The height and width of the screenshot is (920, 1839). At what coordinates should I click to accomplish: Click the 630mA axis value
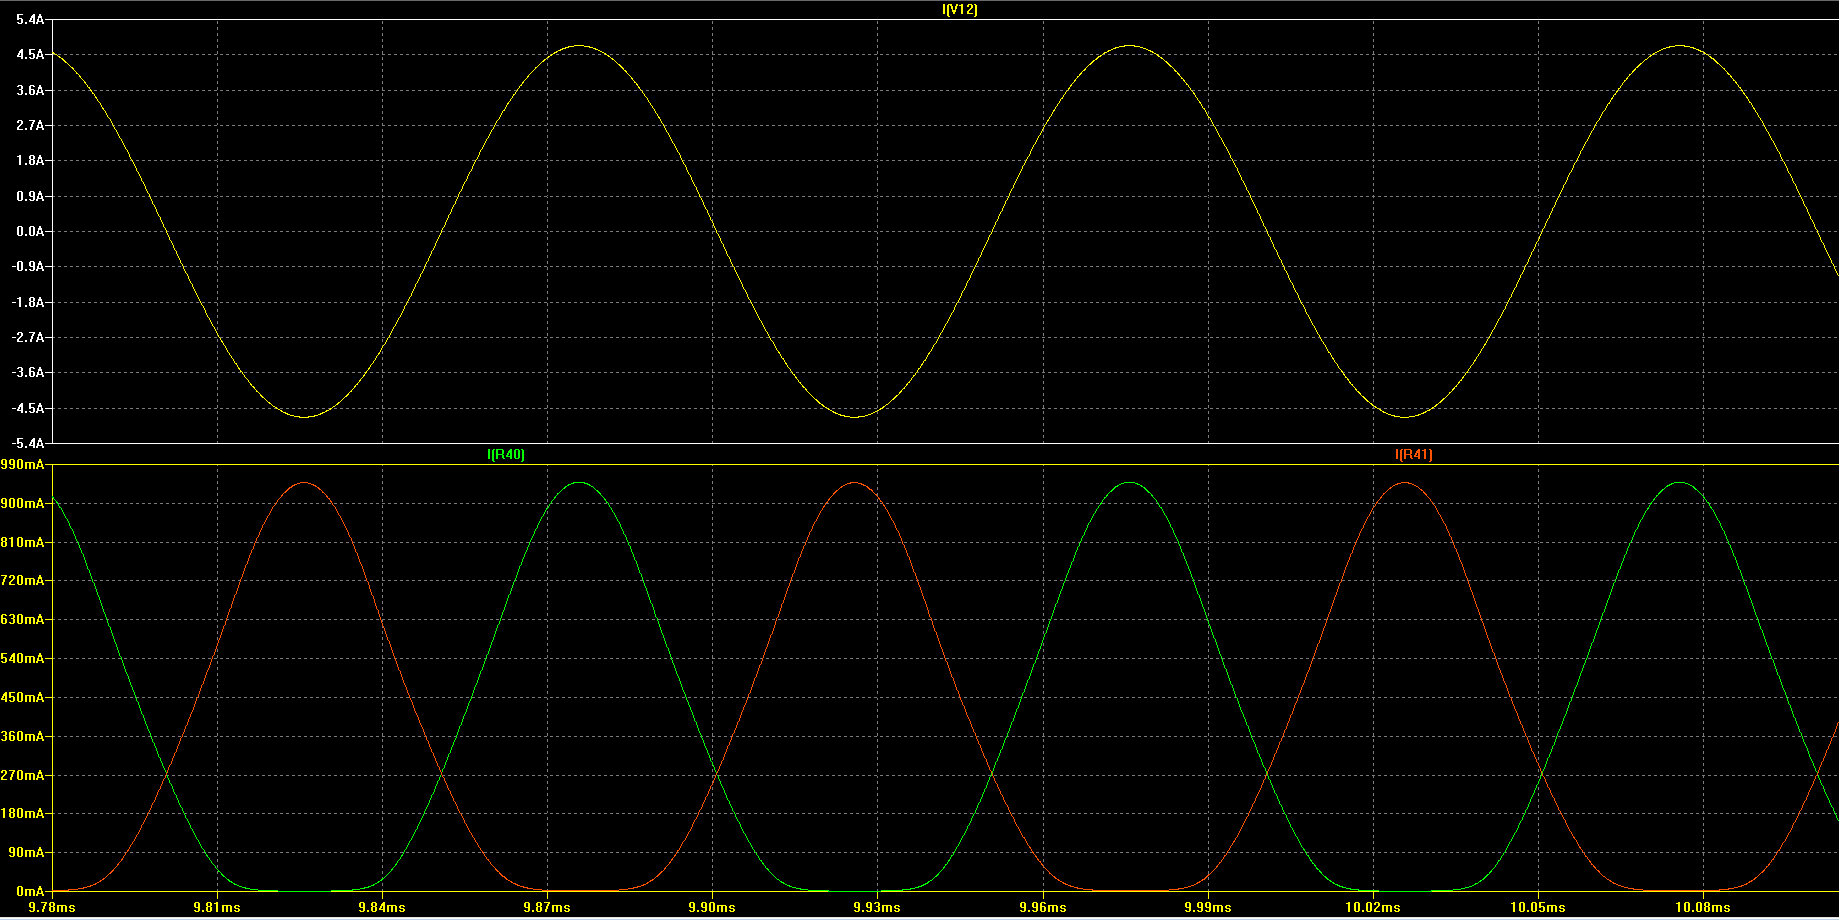tap(23, 620)
